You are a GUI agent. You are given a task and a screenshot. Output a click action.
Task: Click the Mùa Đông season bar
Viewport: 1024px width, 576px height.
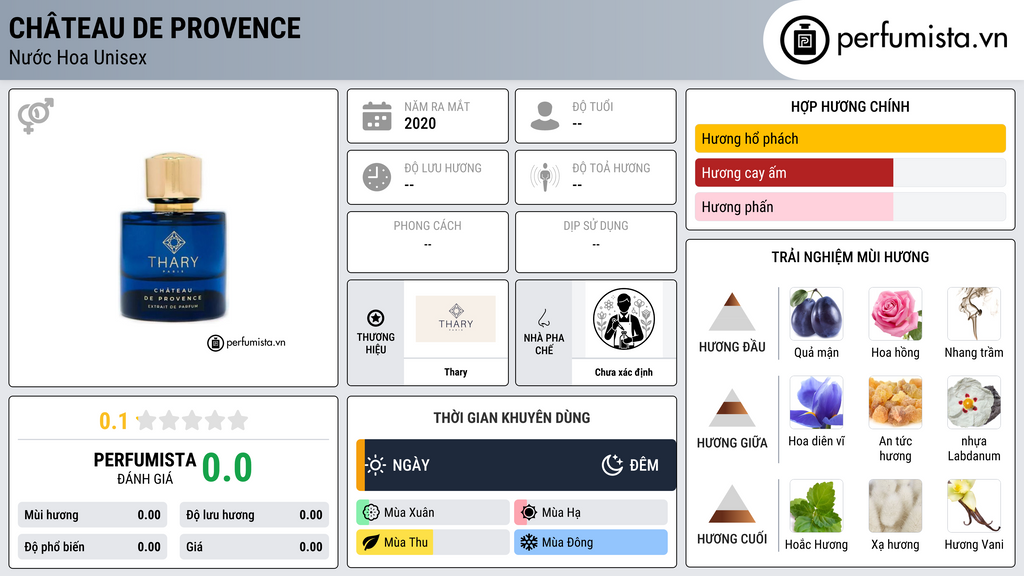591,543
